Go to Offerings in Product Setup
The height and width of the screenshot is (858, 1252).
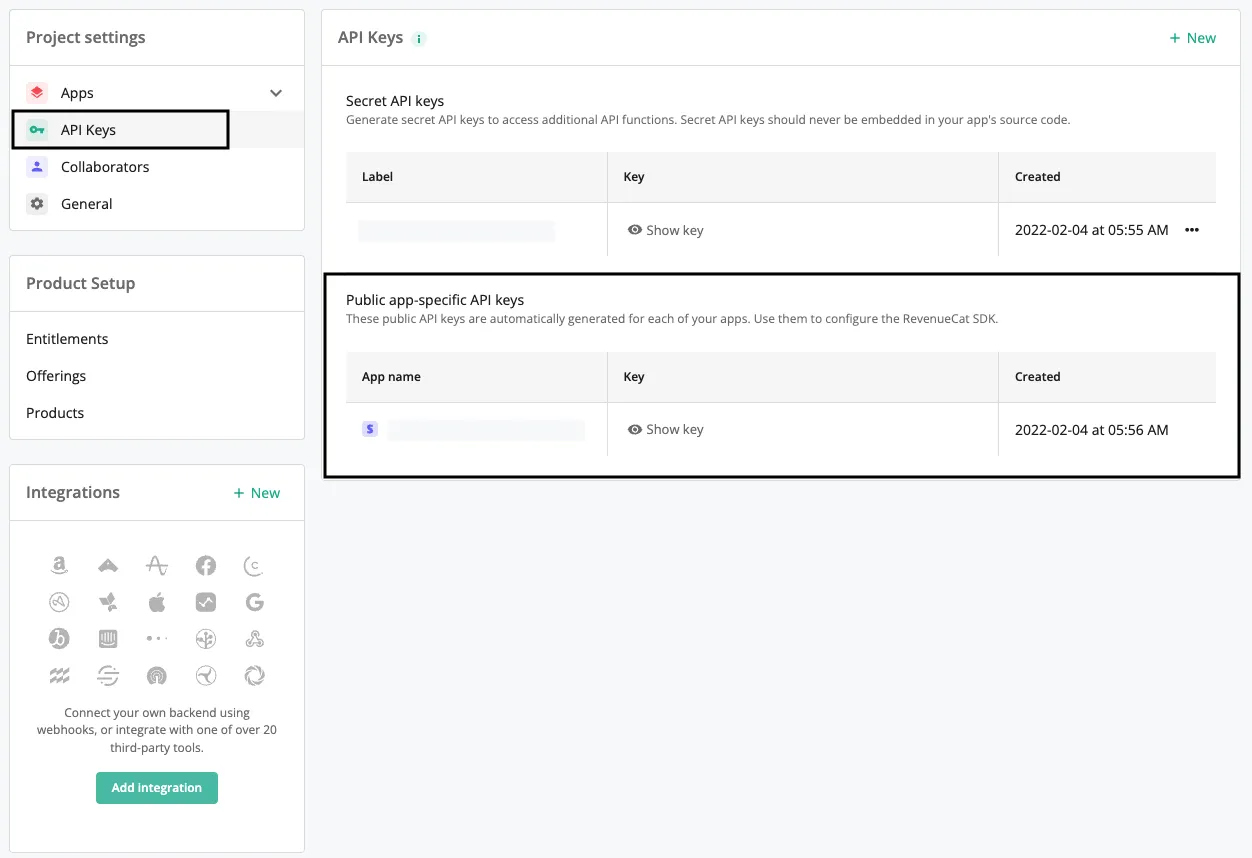56,376
